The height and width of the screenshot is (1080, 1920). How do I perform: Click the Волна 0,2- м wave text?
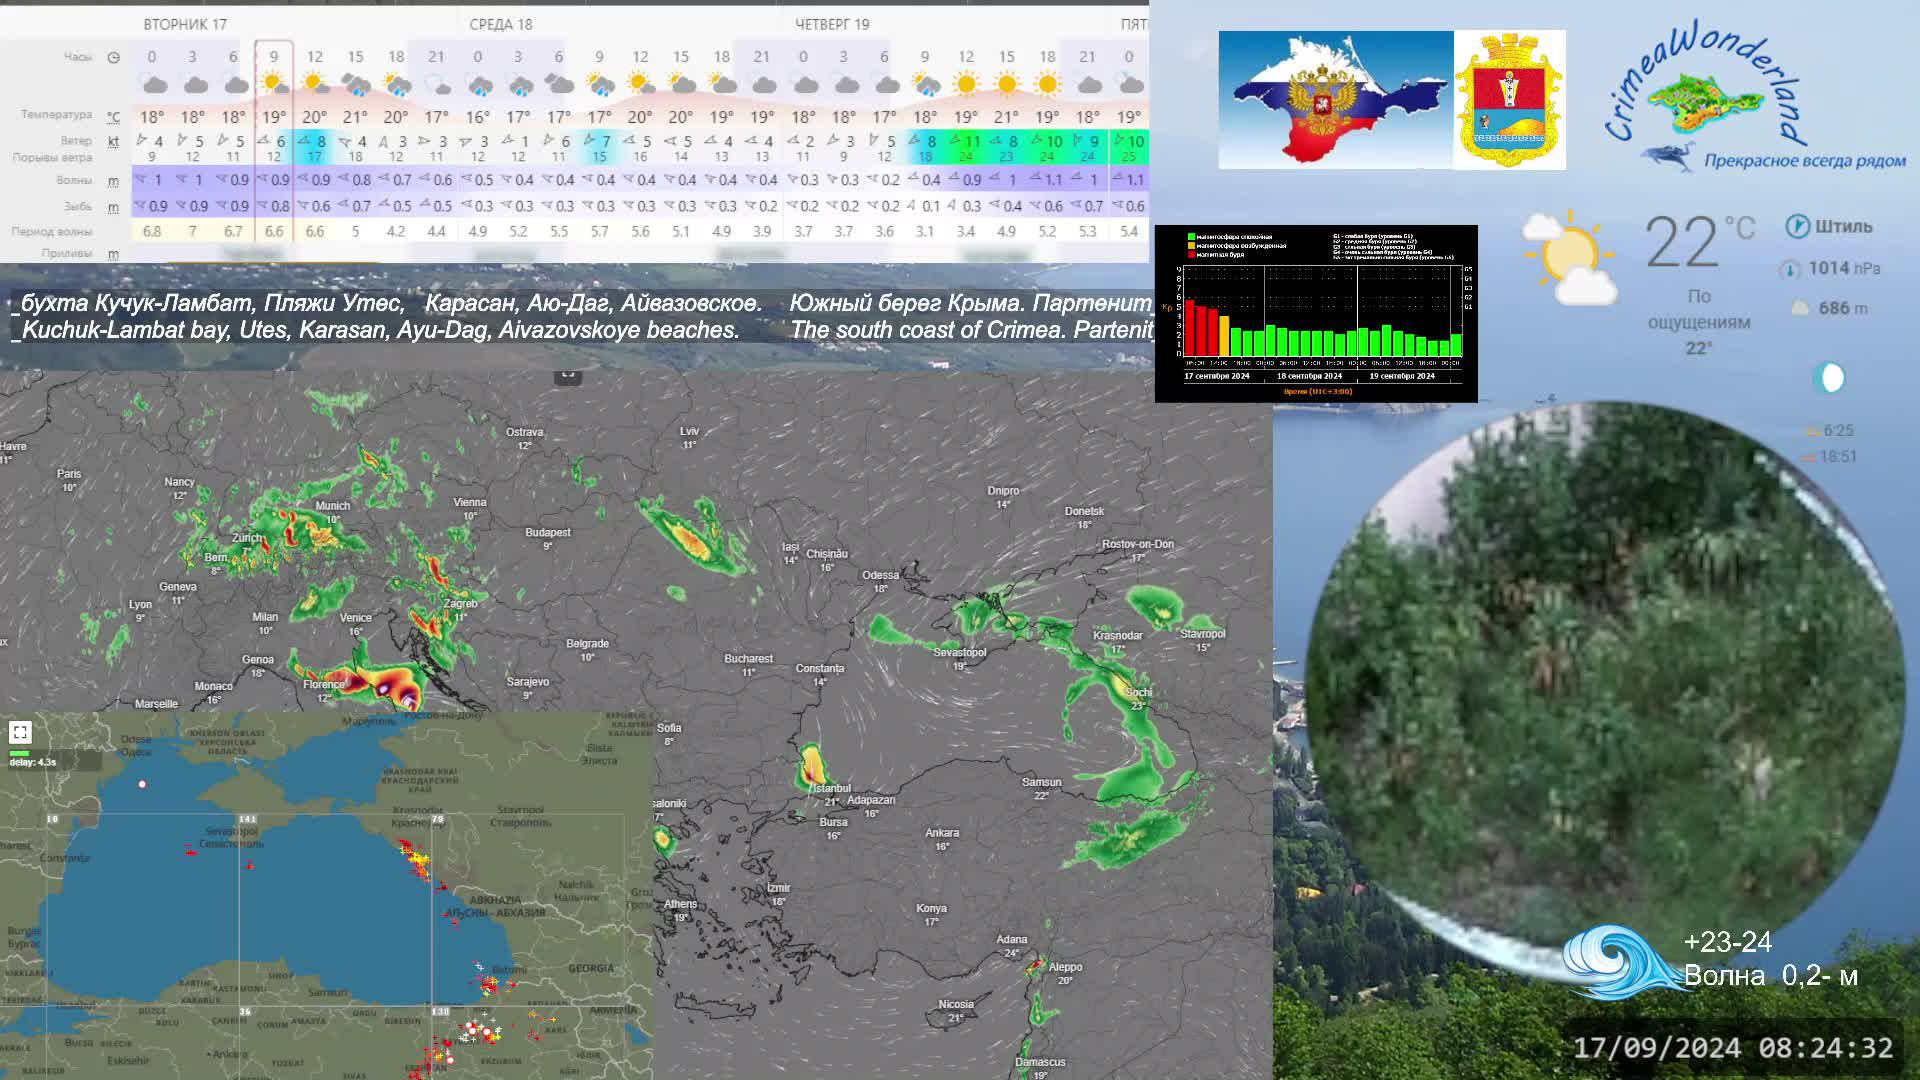coord(1771,976)
